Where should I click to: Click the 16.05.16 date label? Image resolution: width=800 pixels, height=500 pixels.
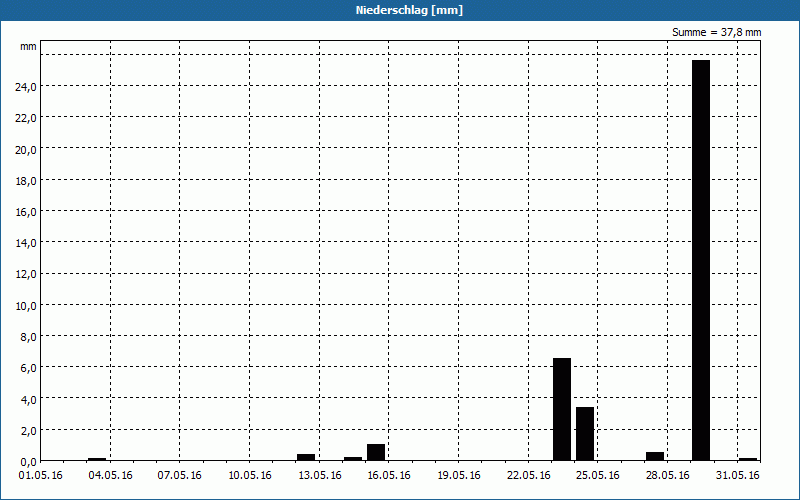coord(389,476)
